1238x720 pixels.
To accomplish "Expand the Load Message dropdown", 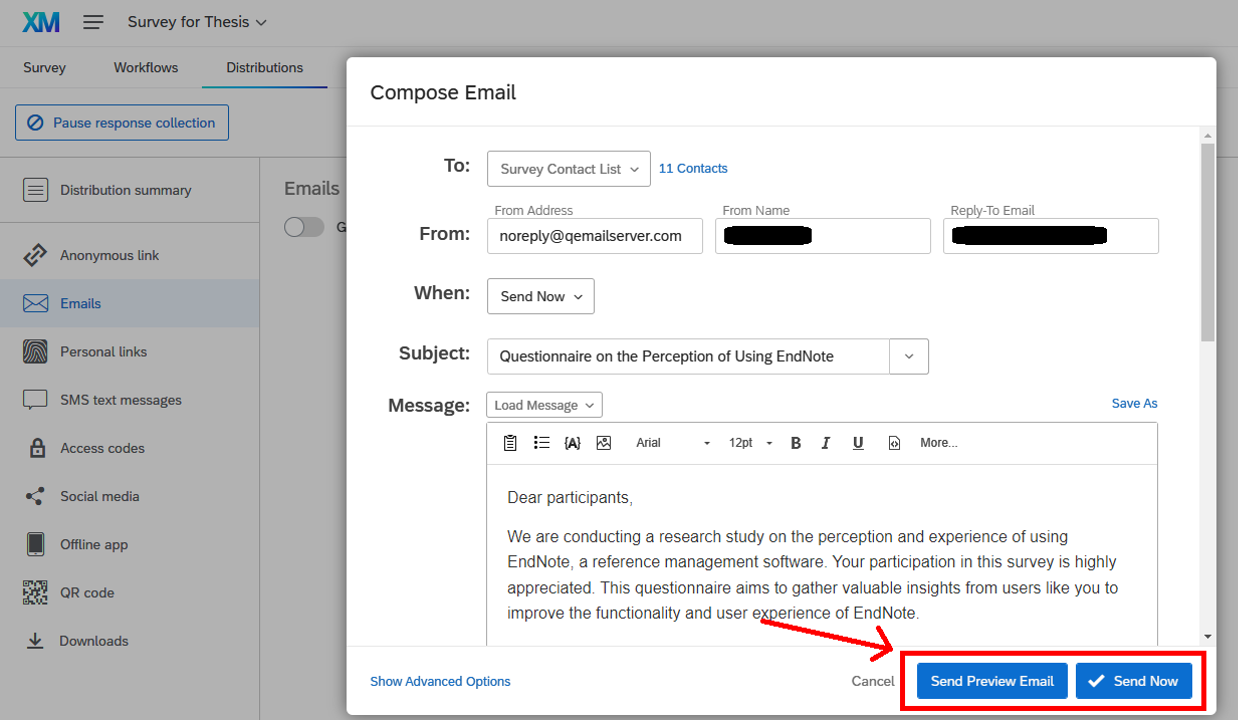I will pyautogui.click(x=544, y=405).
